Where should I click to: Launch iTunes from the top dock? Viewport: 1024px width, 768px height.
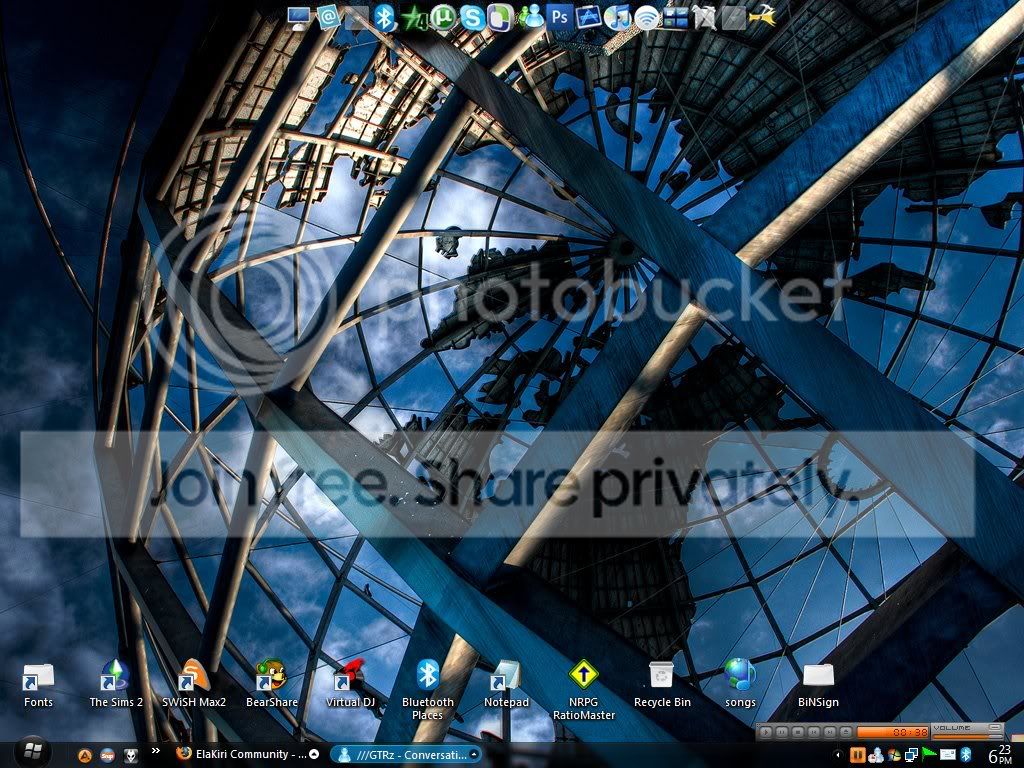(617, 18)
